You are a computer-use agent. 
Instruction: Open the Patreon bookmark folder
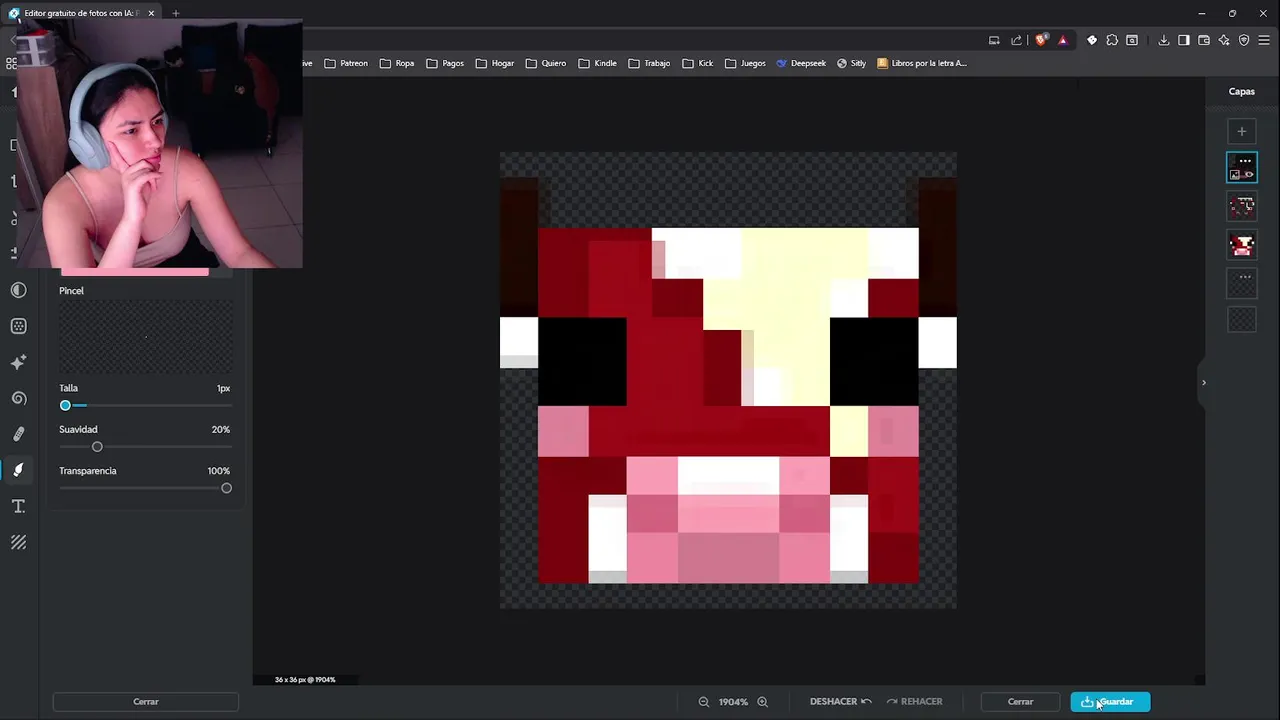click(x=346, y=63)
